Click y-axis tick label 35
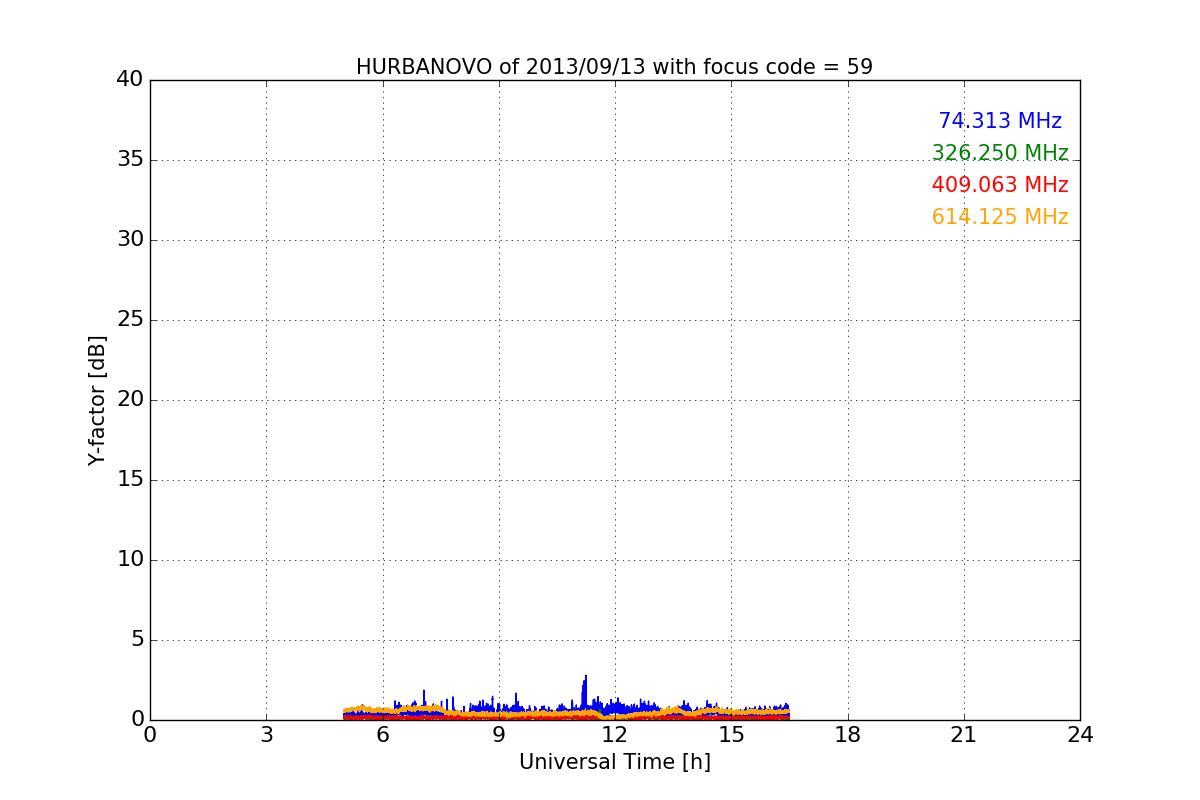 [130, 160]
